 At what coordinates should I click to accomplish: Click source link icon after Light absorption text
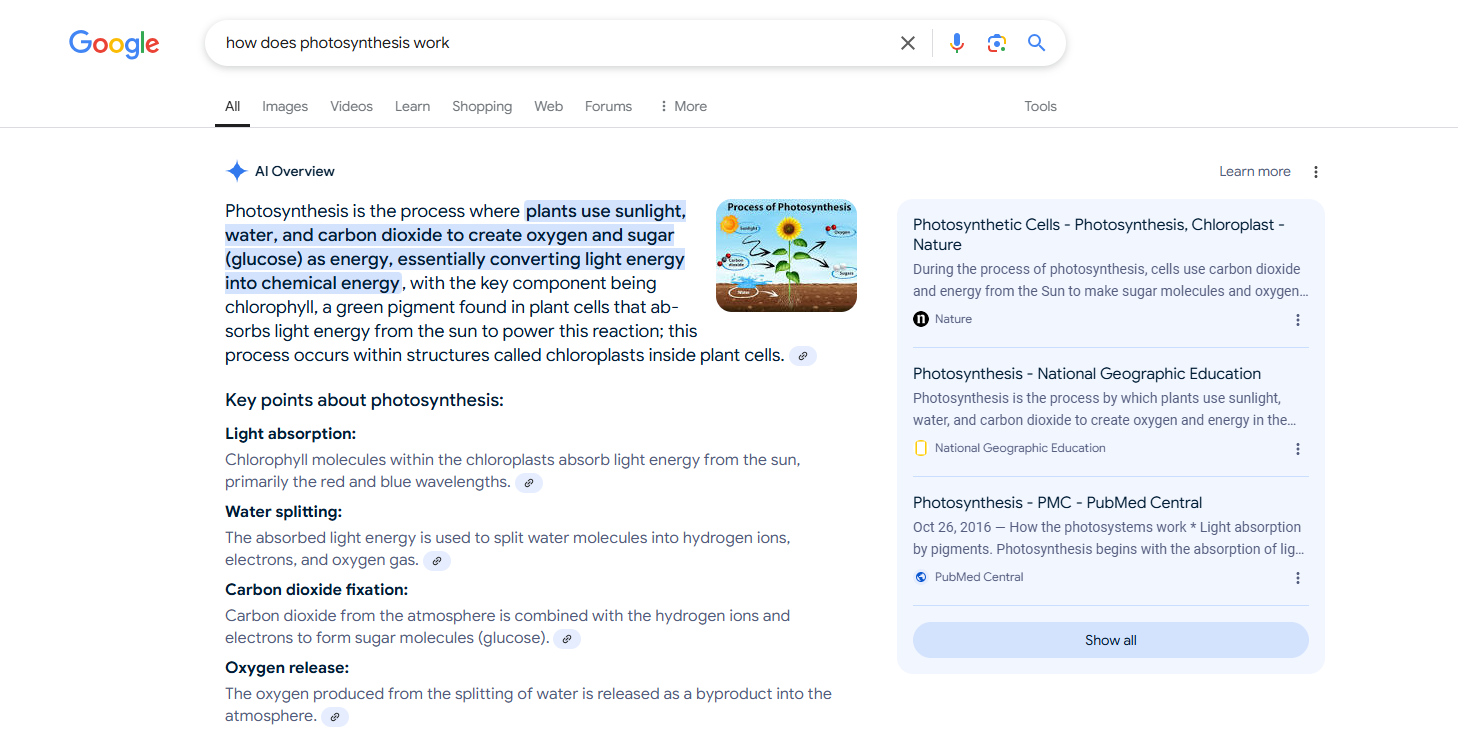pyautogui.click(x=529, y=483)
